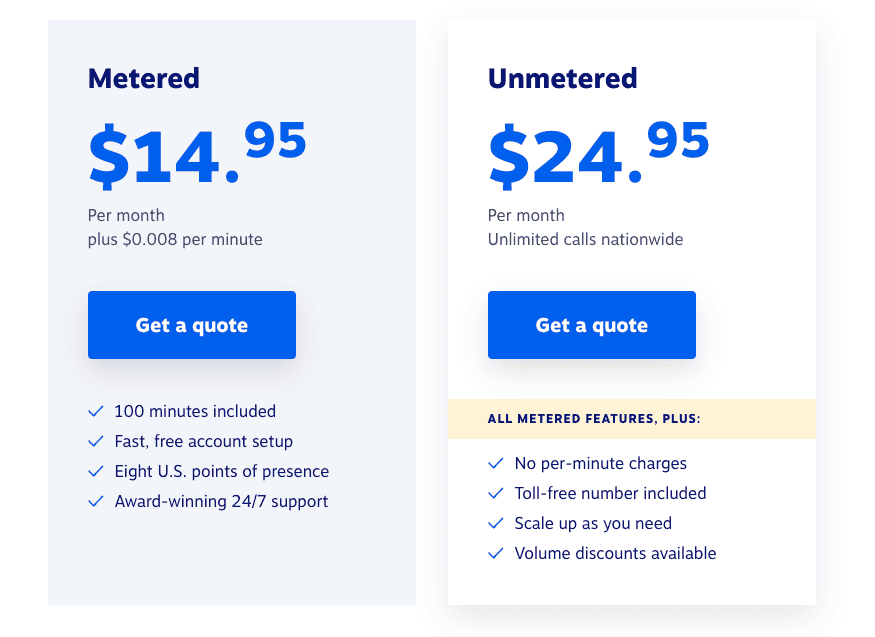The height and width of the screenshot is (637, 875).
Task: Click the $14.95 Metered price
Action: point(197,155)
